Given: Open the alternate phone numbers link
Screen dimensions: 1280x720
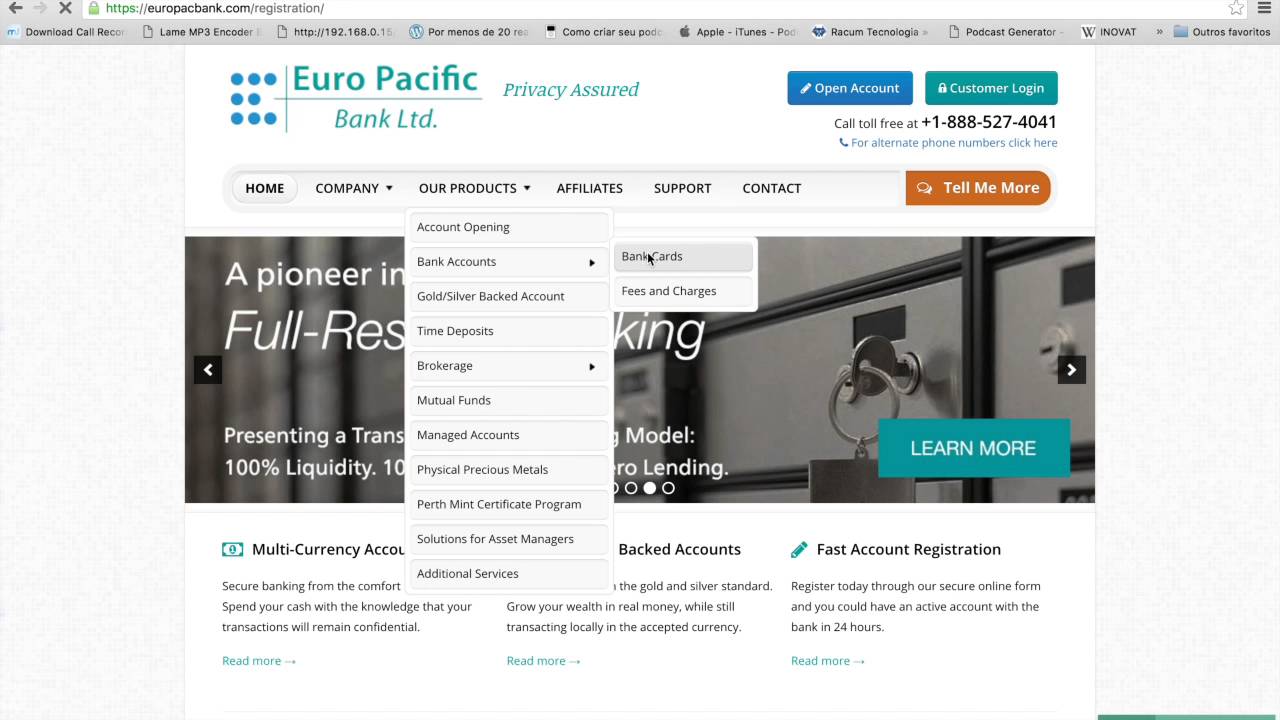Looking at the screenshot, I should 954,143.
